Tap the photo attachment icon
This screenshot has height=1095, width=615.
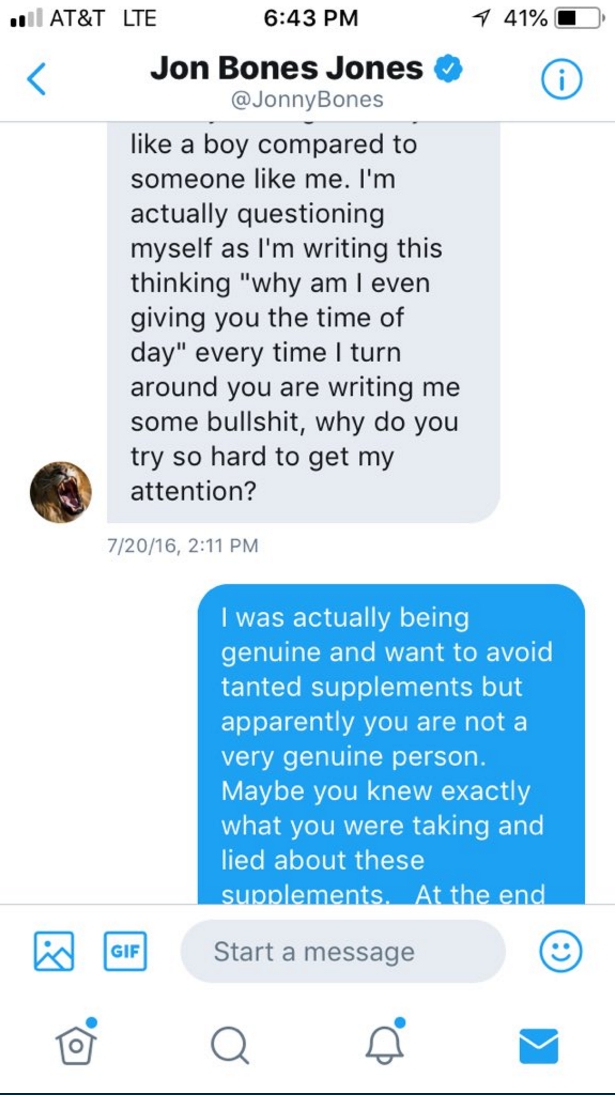pos(54,950)
